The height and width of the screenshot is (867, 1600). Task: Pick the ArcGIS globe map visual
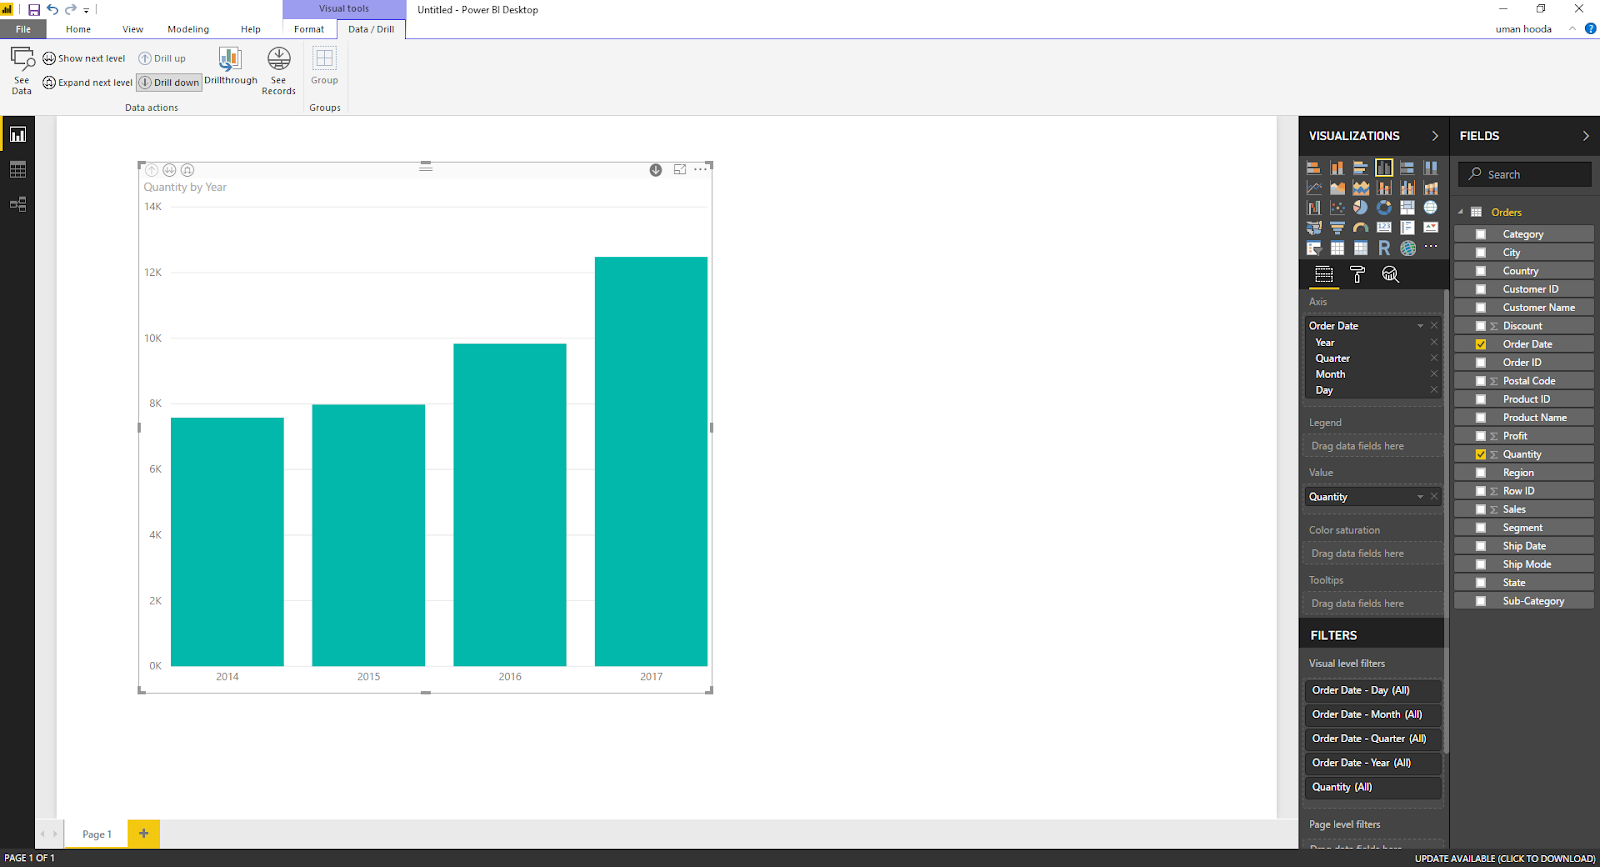tap(1408, 248)
